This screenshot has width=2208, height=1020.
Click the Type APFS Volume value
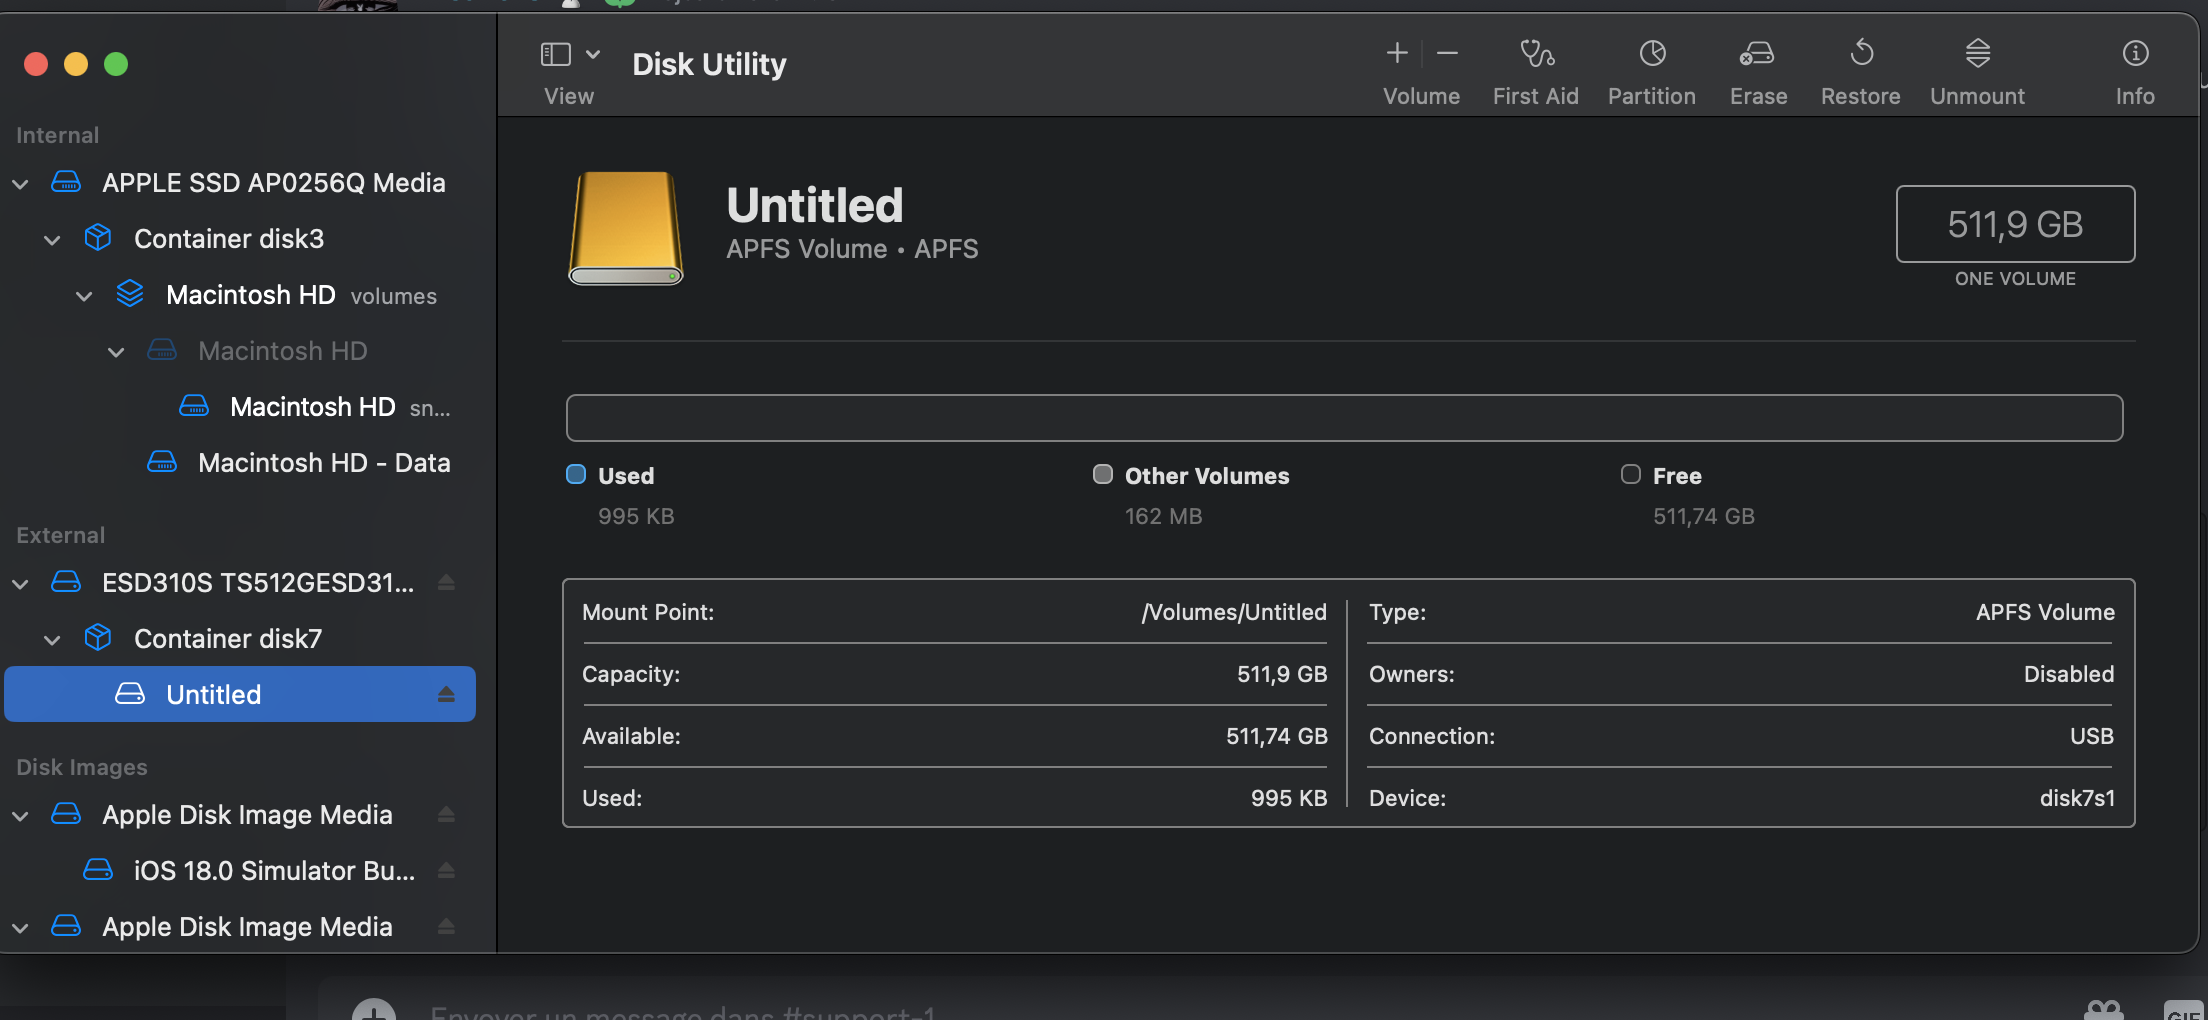[x=2045, y=612]
